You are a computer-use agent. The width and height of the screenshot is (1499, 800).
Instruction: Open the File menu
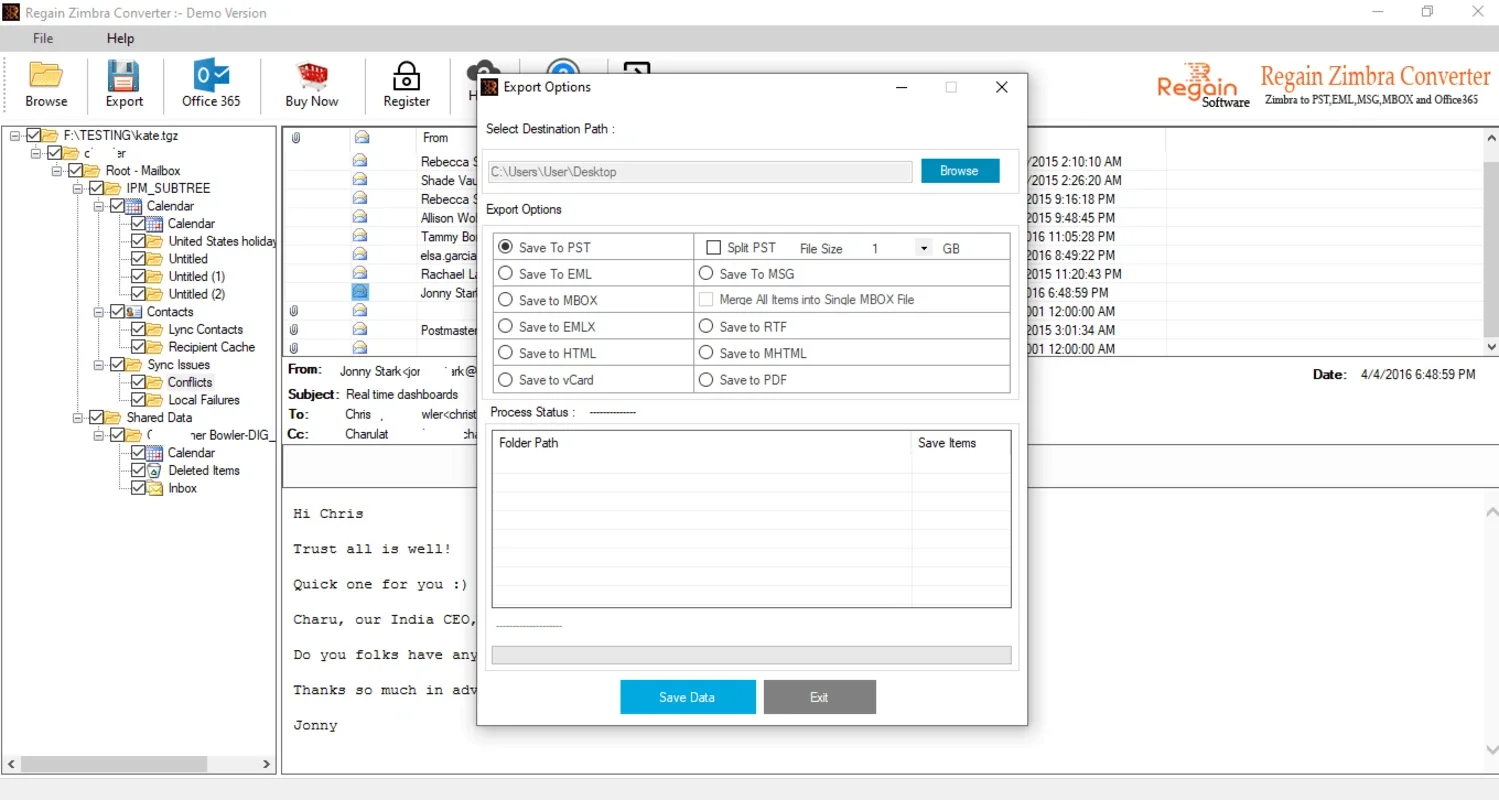43,38
